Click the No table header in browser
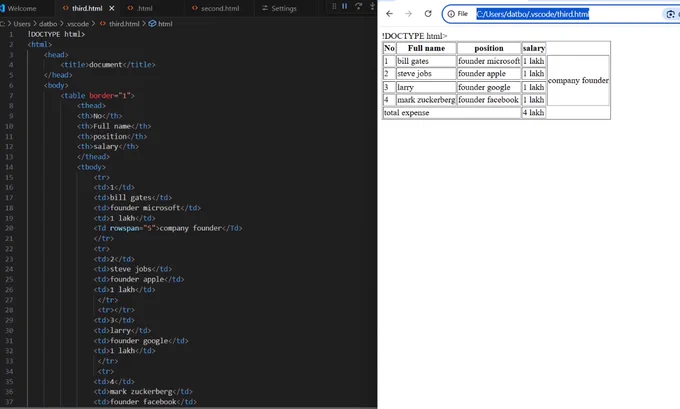The width and height of the screenshot is (680, 409). pyautogui.click(x=389, y=48)
